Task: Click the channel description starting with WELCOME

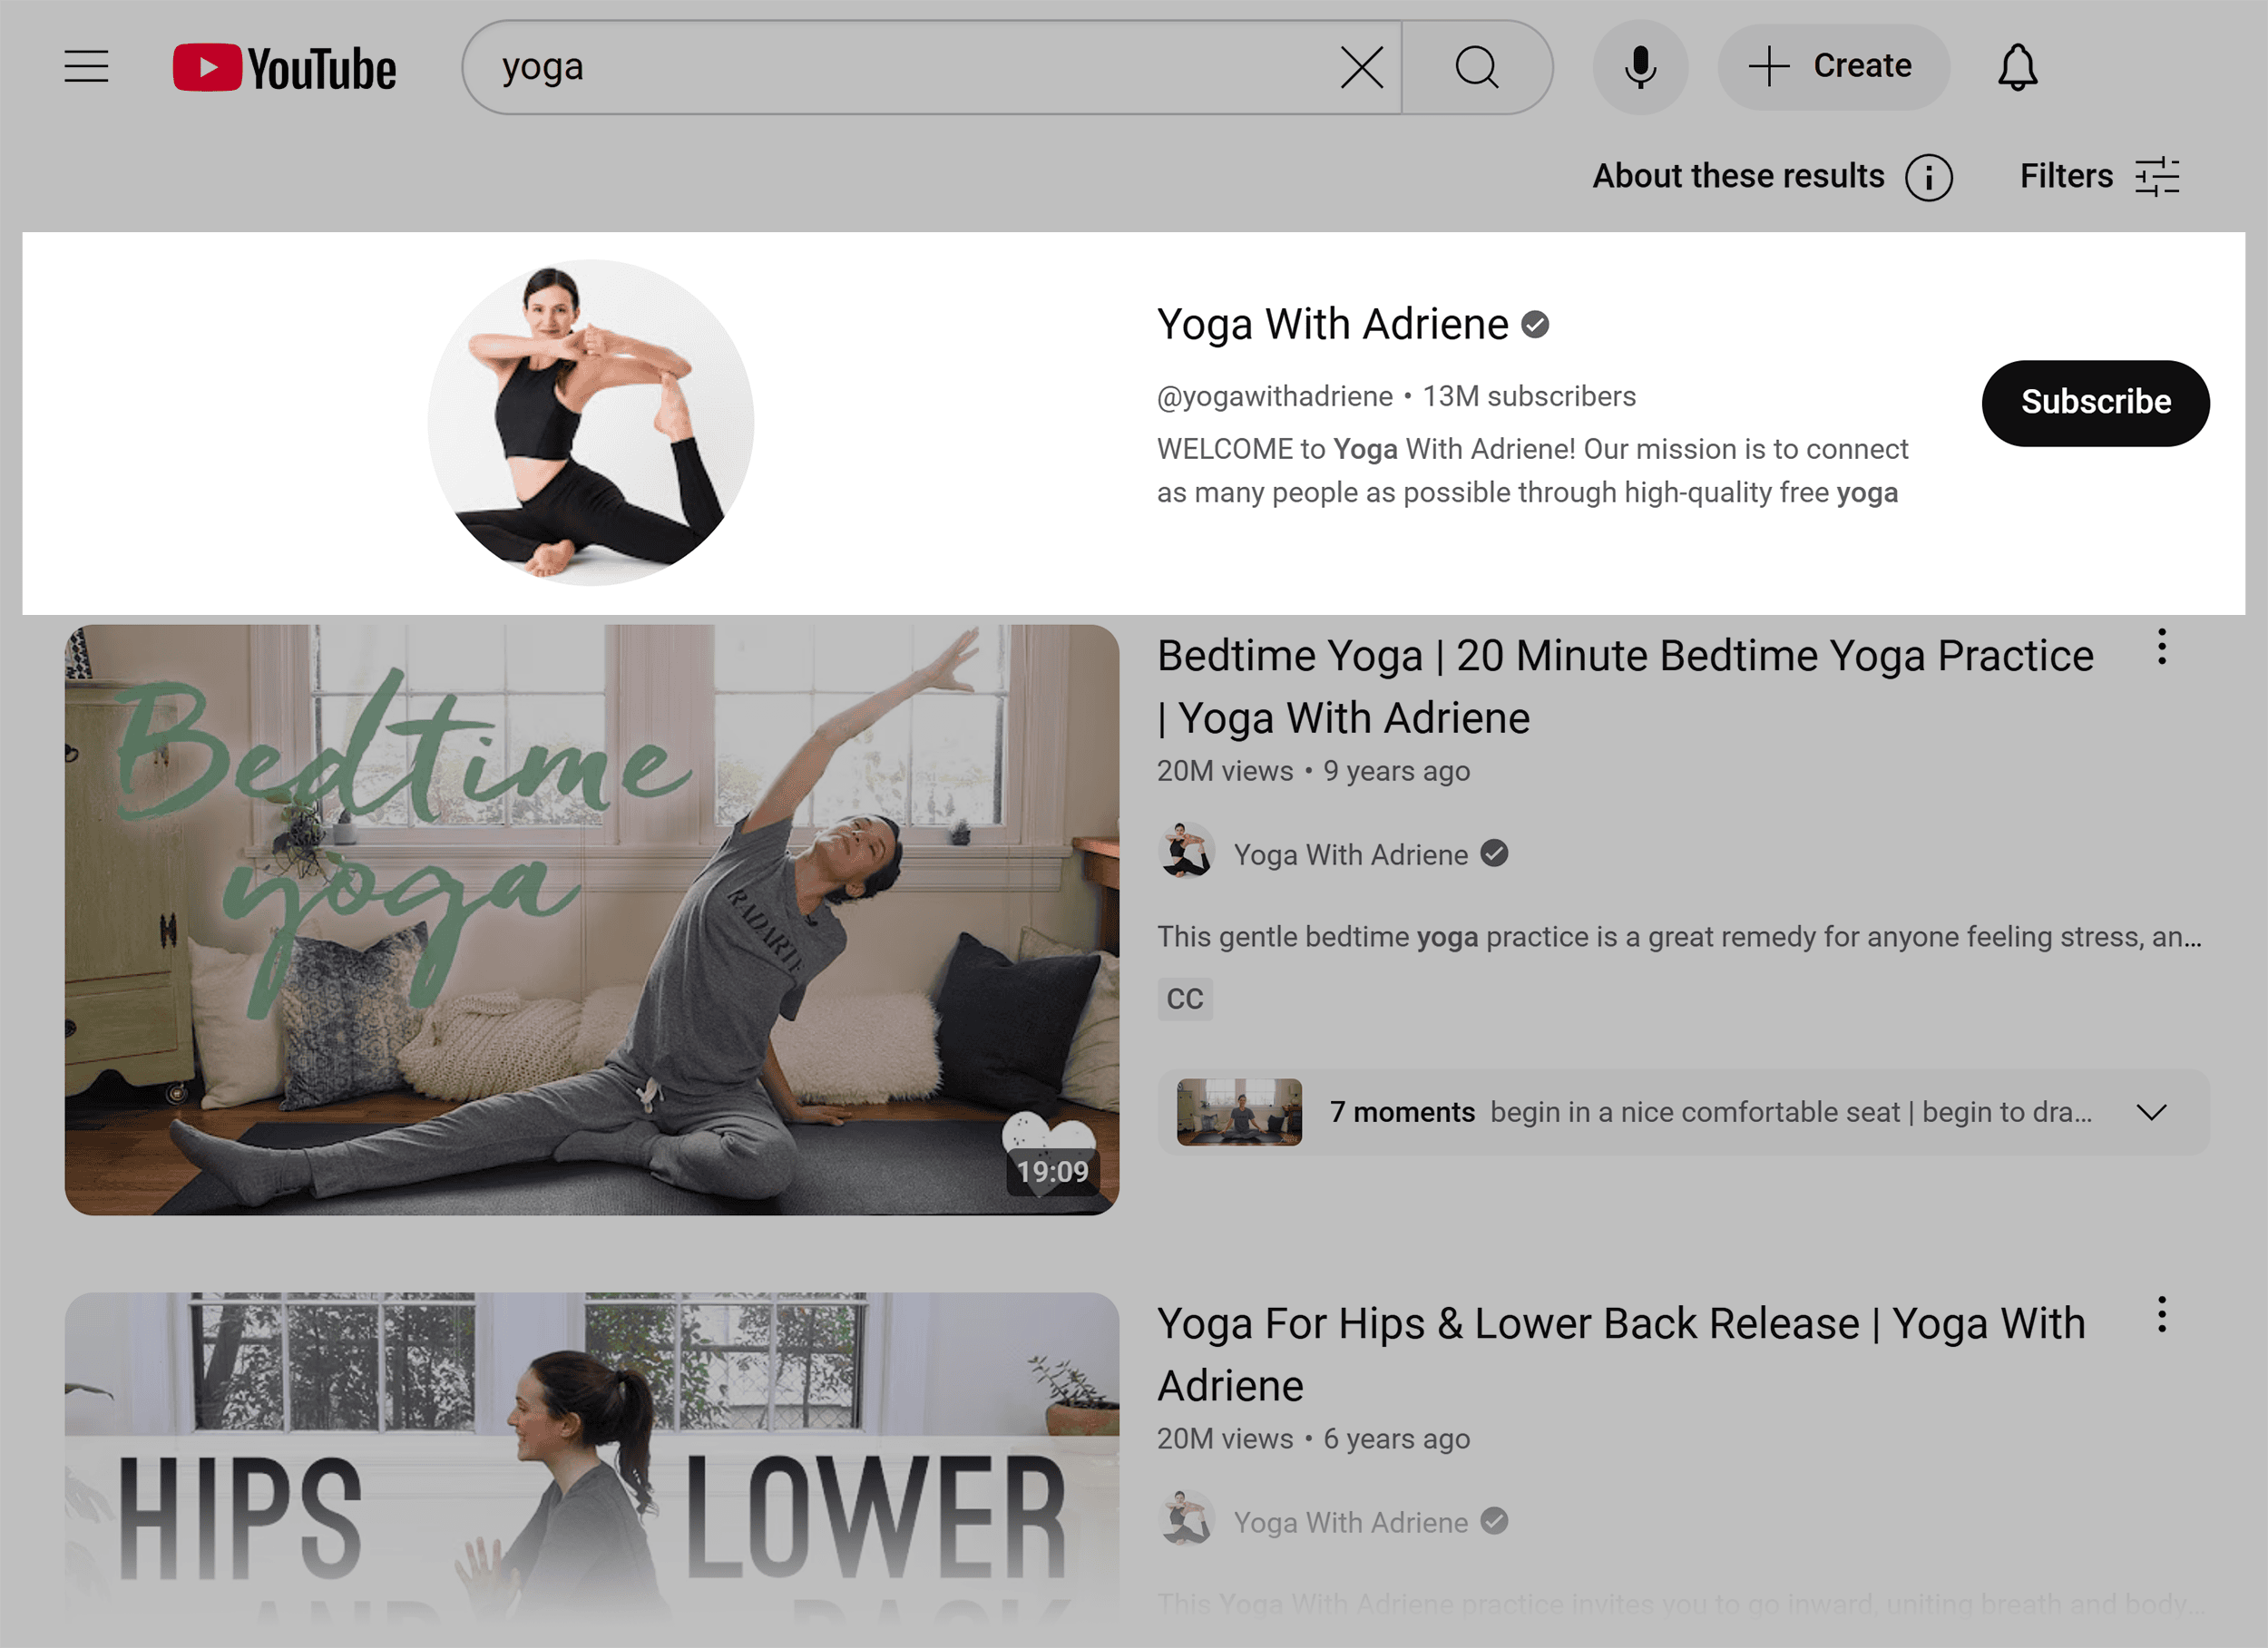Action: [1532, 471]
